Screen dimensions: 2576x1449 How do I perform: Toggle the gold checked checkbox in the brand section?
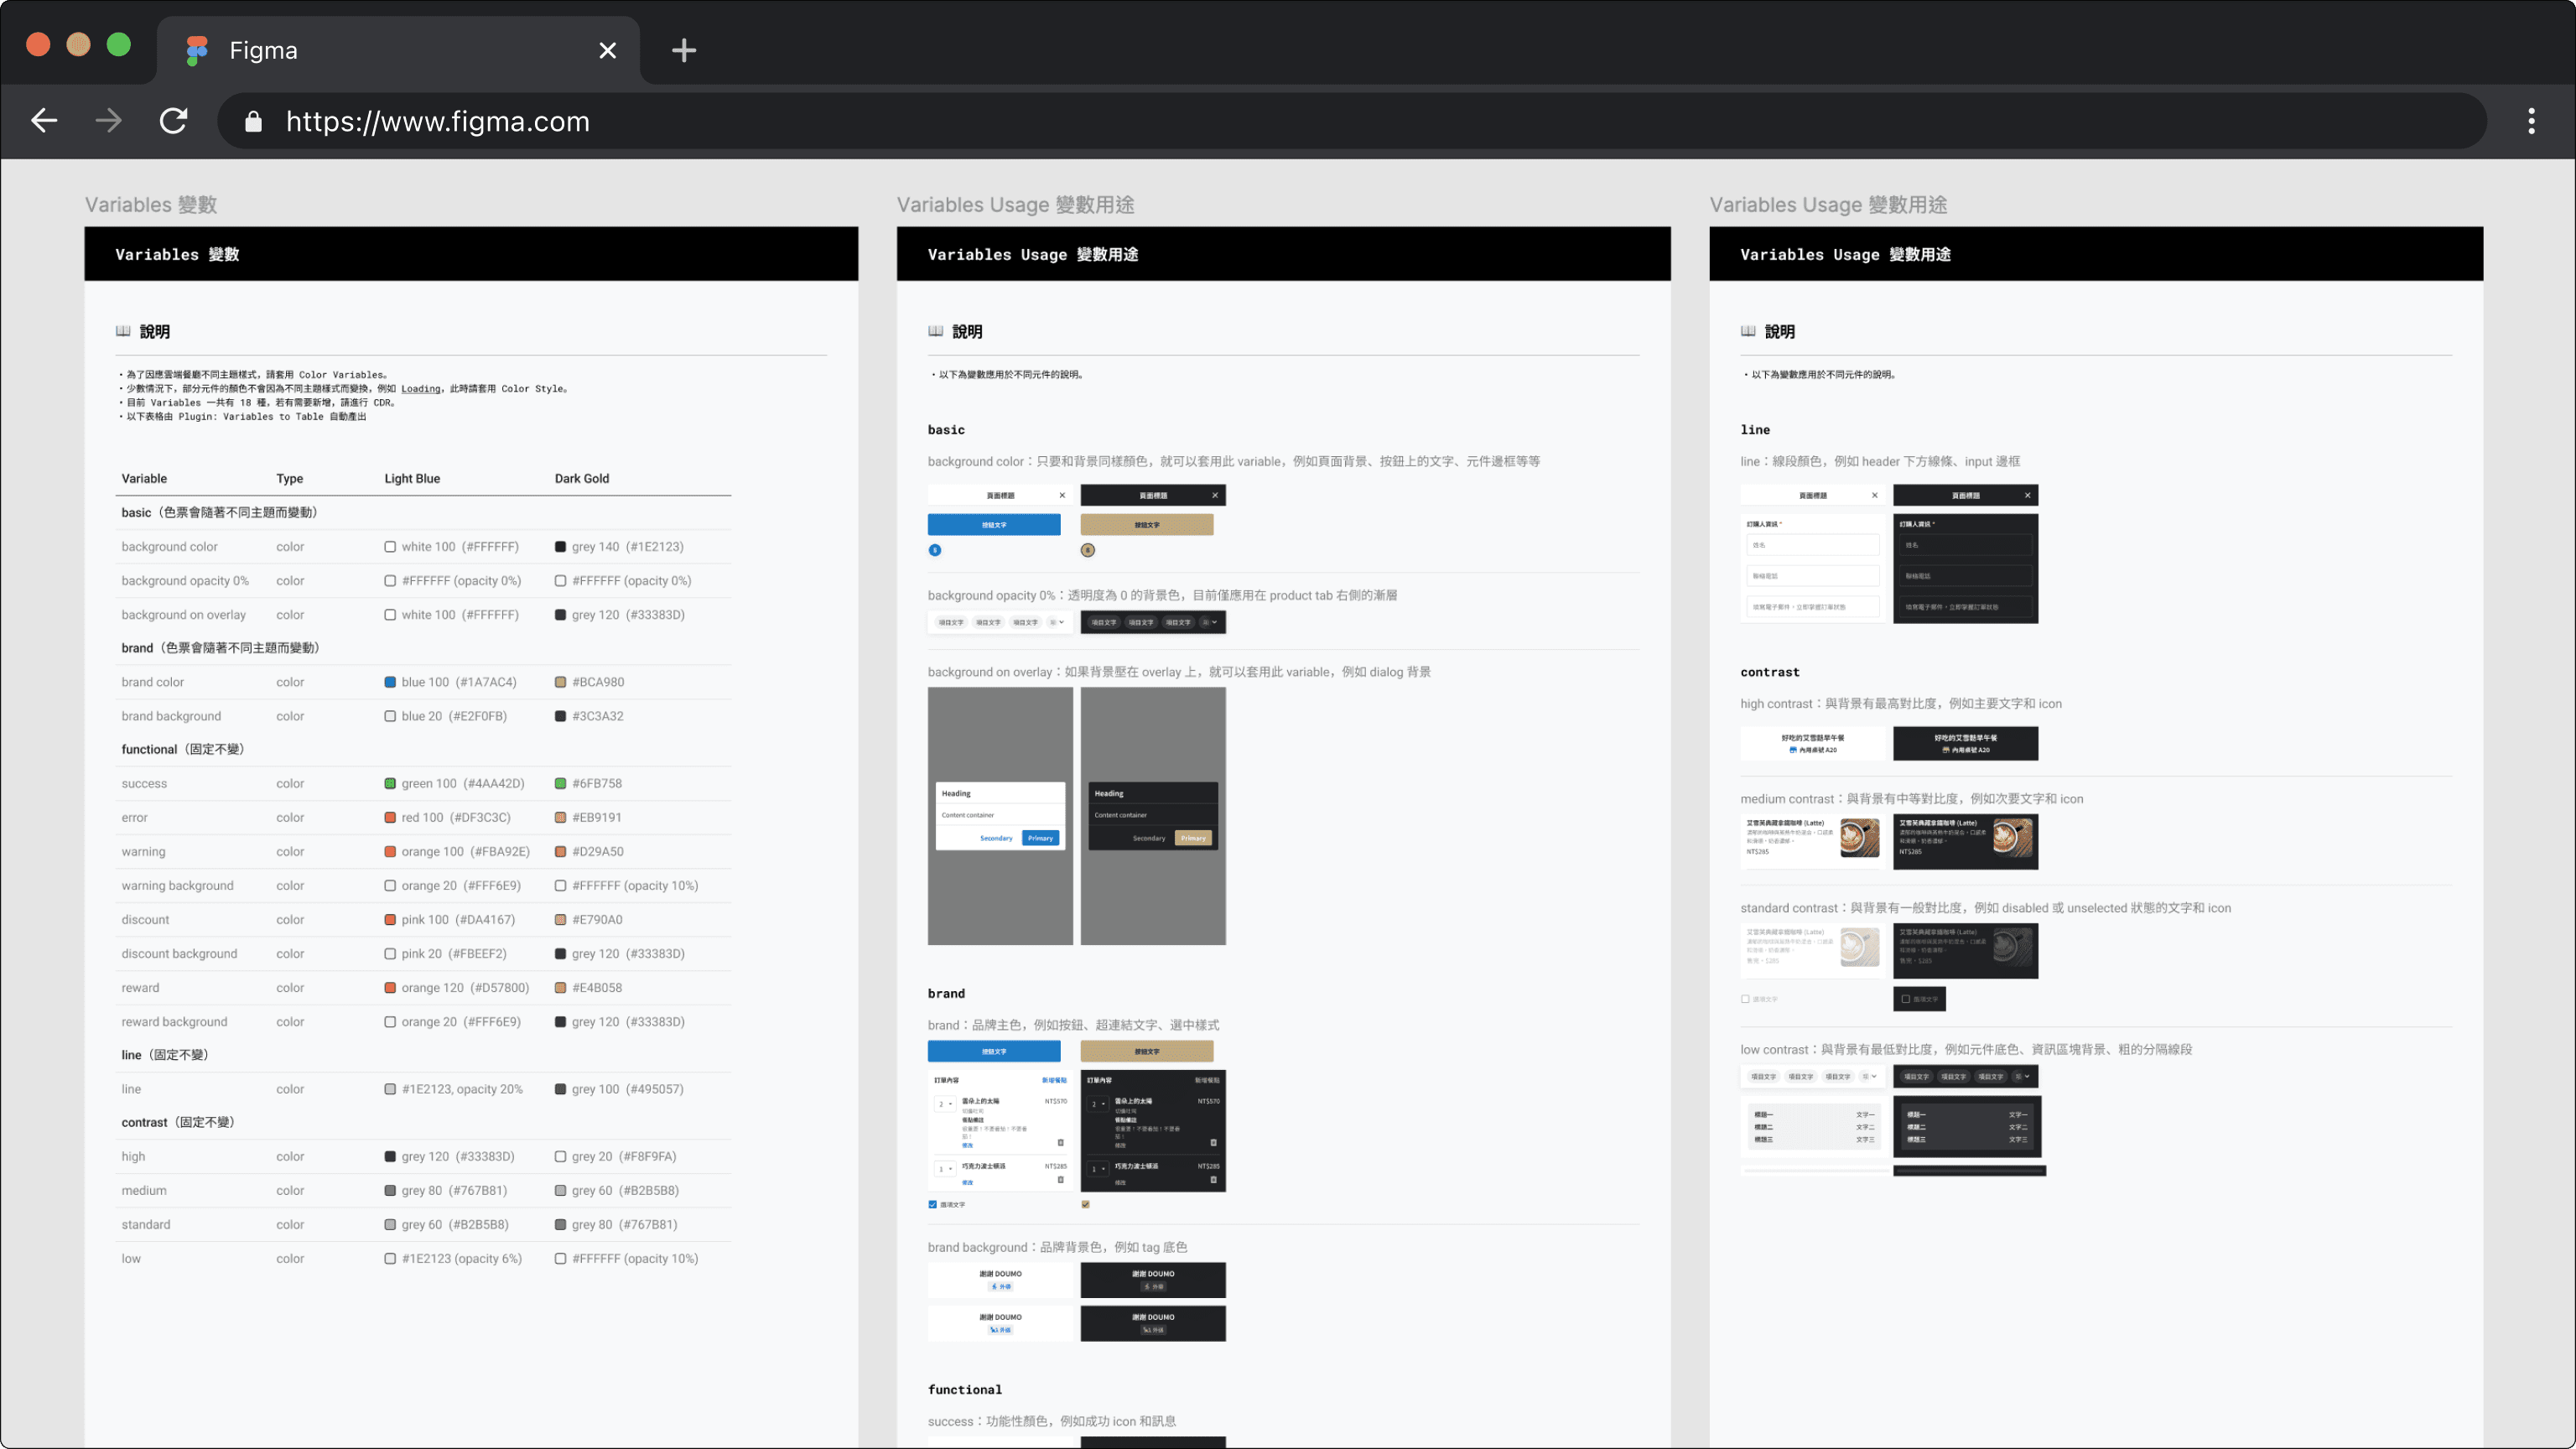pyautogui.click(x=1086, y=1204)
